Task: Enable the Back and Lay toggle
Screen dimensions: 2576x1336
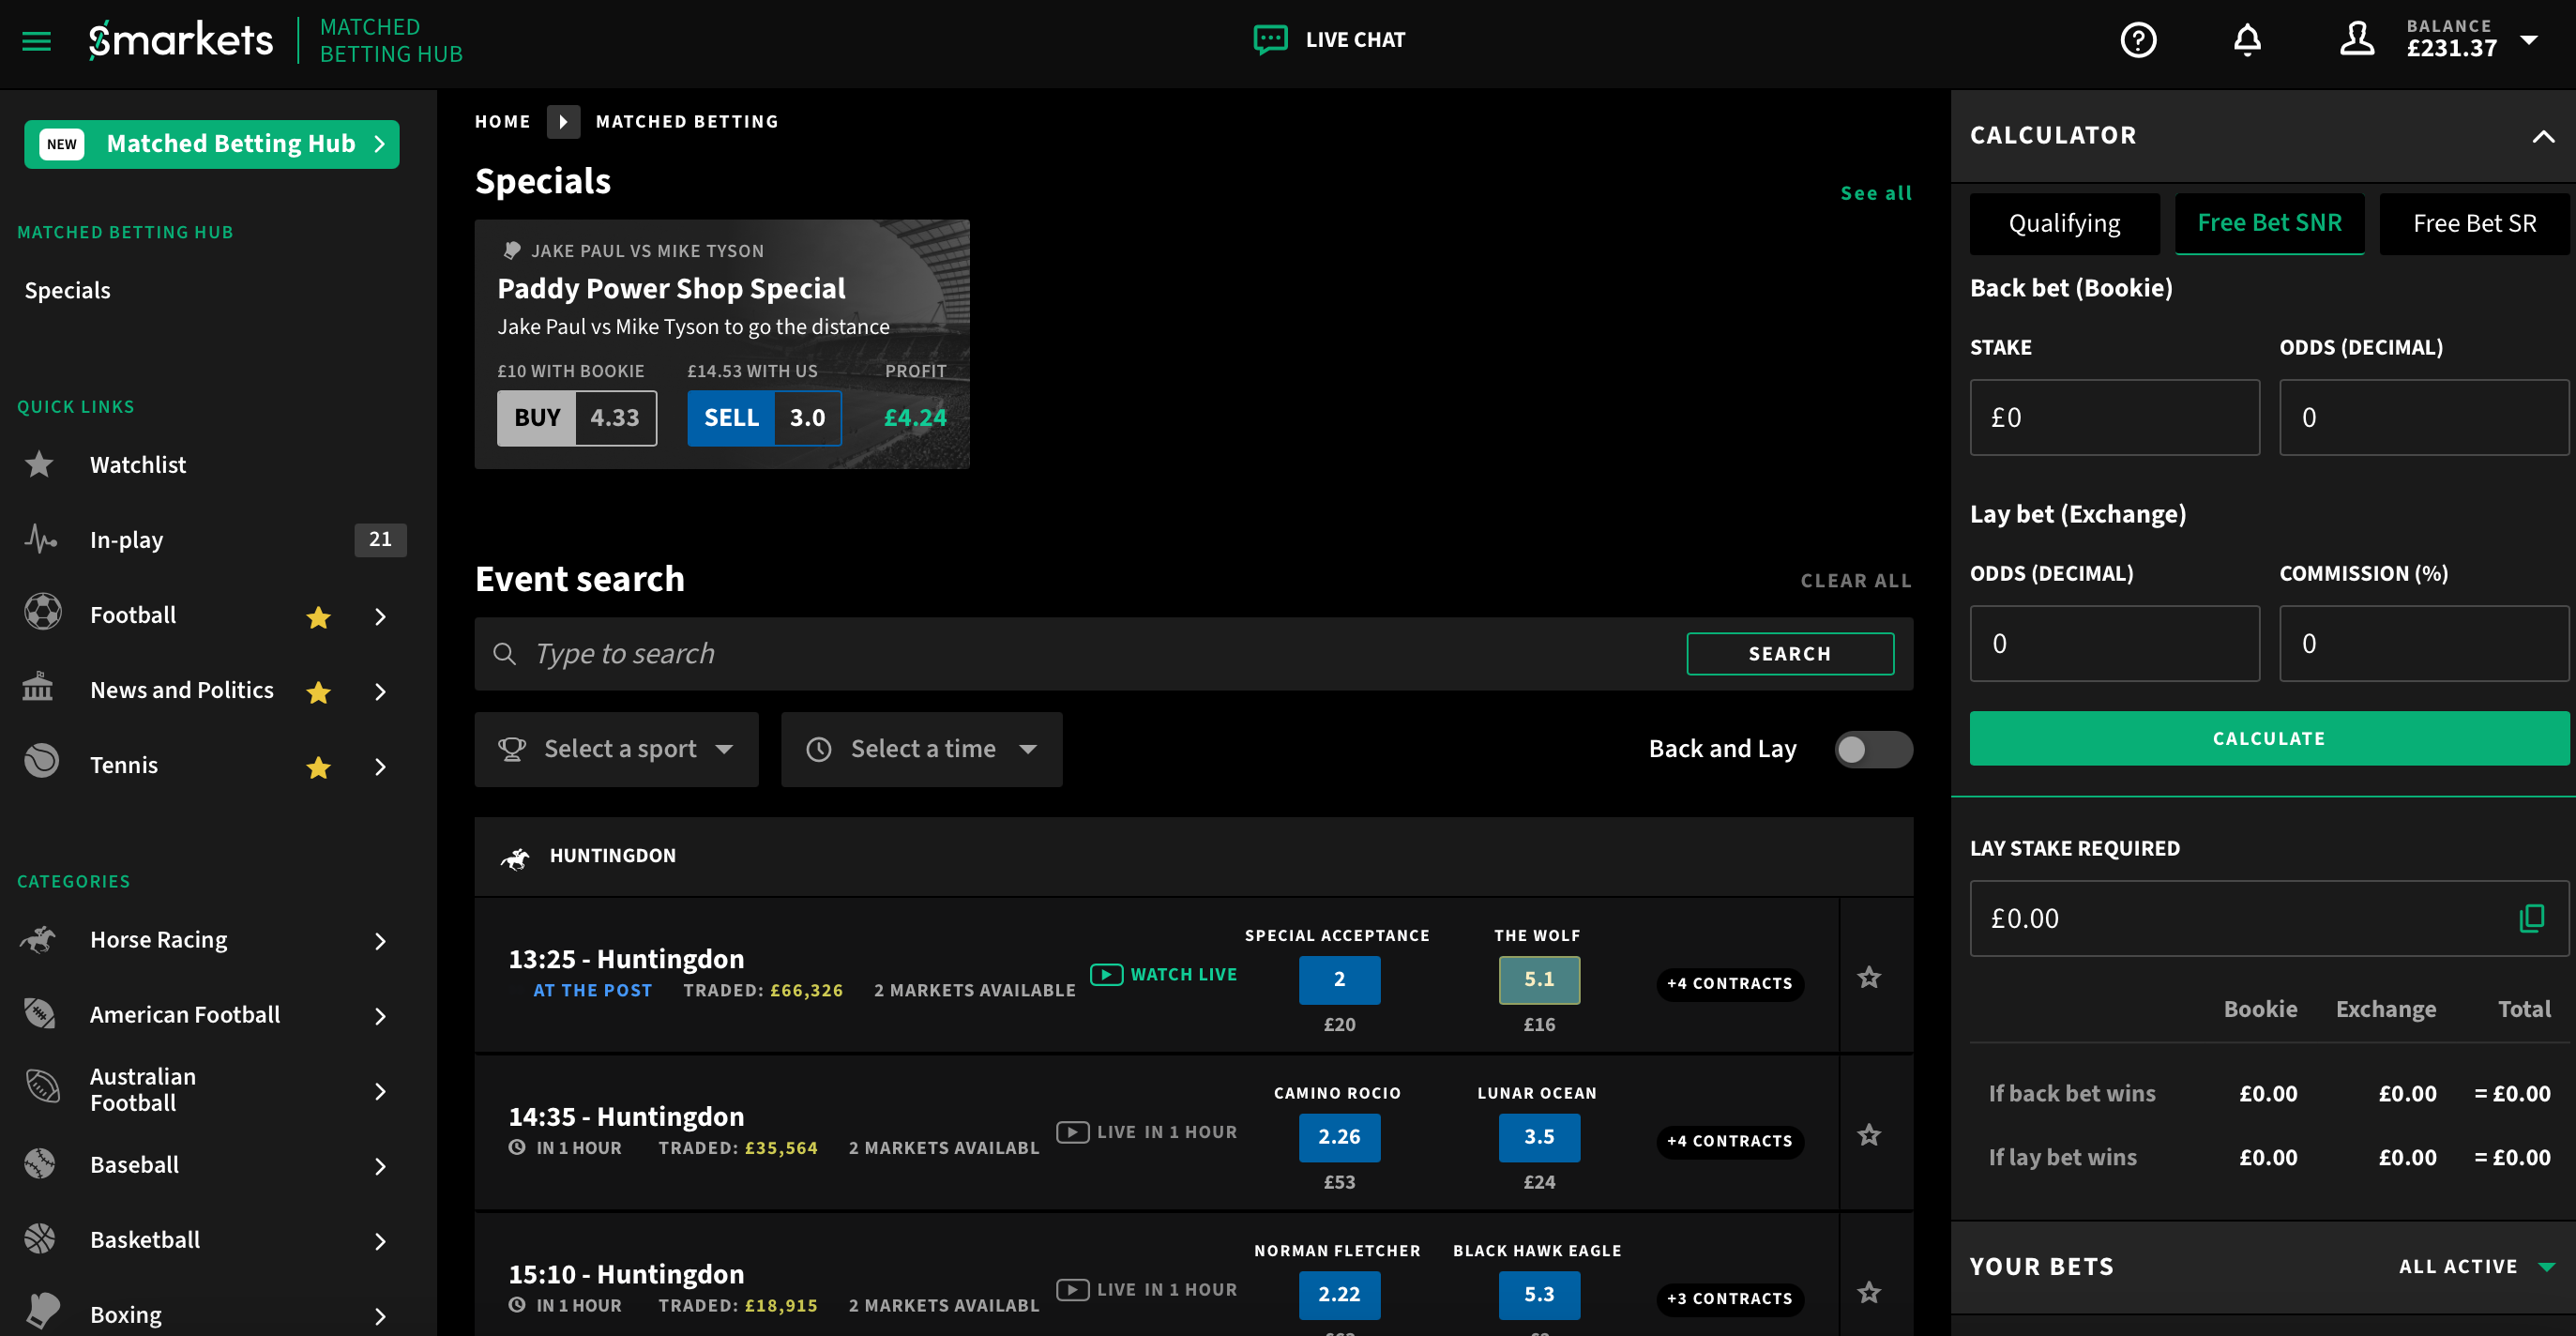Action: (1874, 749)
